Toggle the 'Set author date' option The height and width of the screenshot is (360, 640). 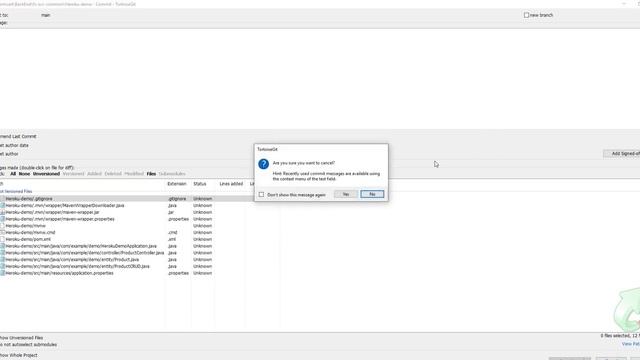(x=14, y=145)
